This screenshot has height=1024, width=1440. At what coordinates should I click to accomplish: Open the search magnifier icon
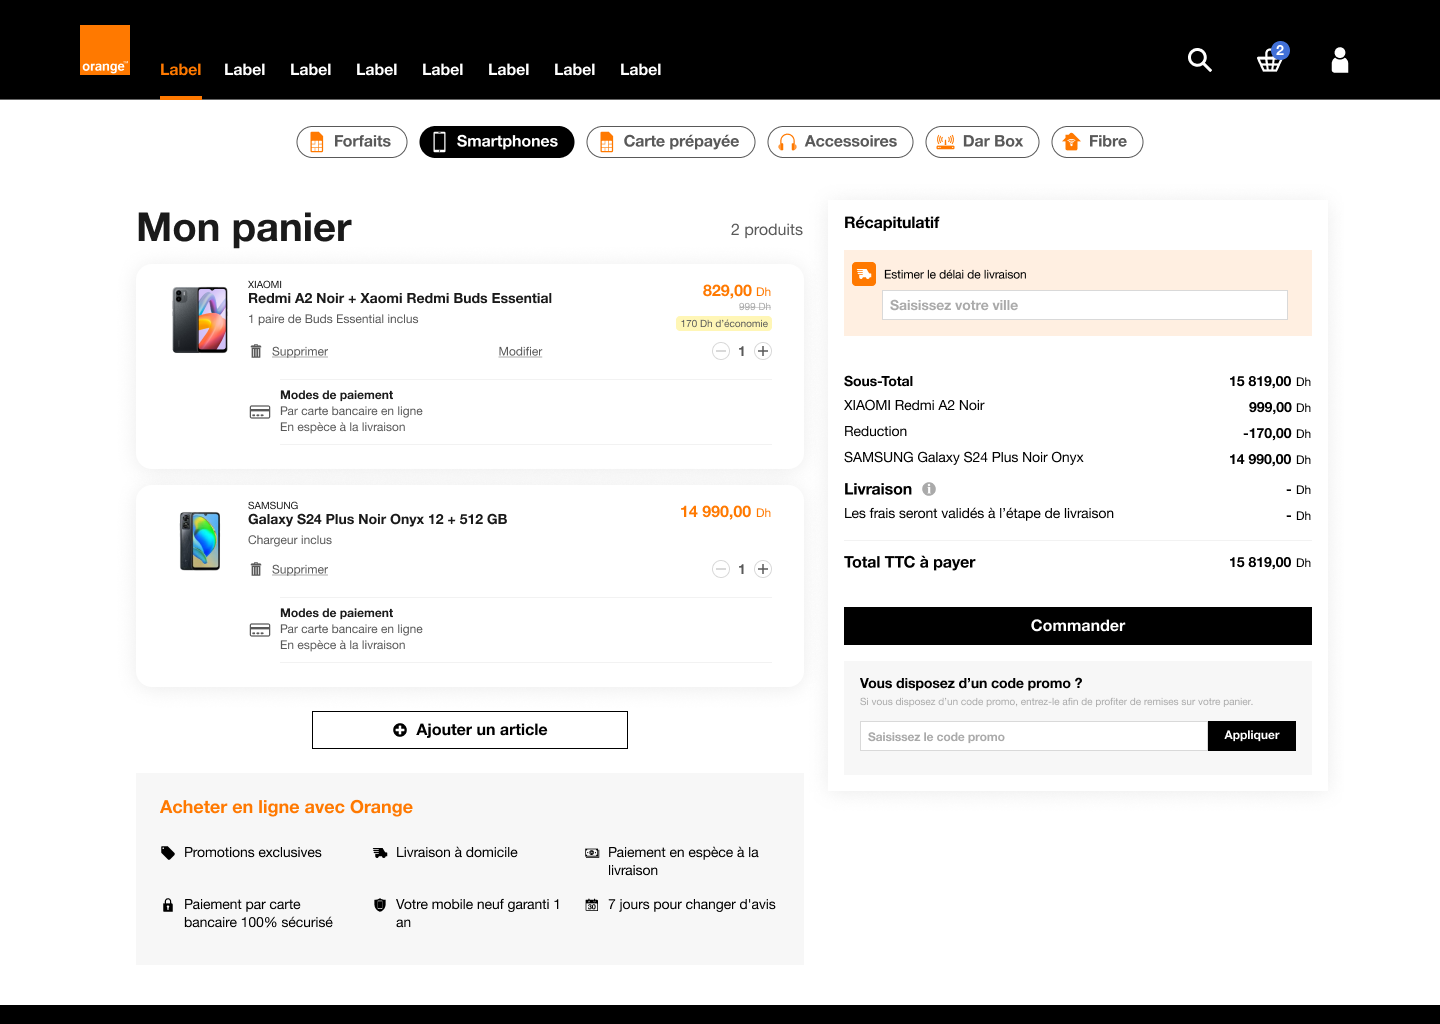pos(1200,60)
